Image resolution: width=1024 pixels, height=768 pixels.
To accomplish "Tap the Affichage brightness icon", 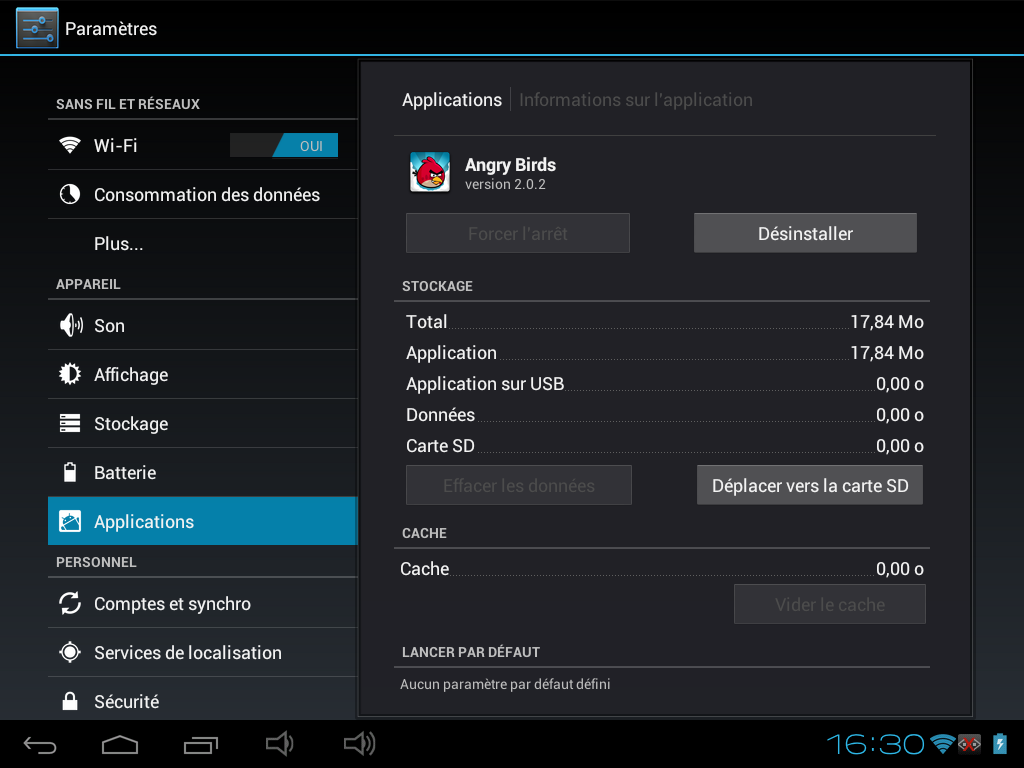I will pos(70,374).
